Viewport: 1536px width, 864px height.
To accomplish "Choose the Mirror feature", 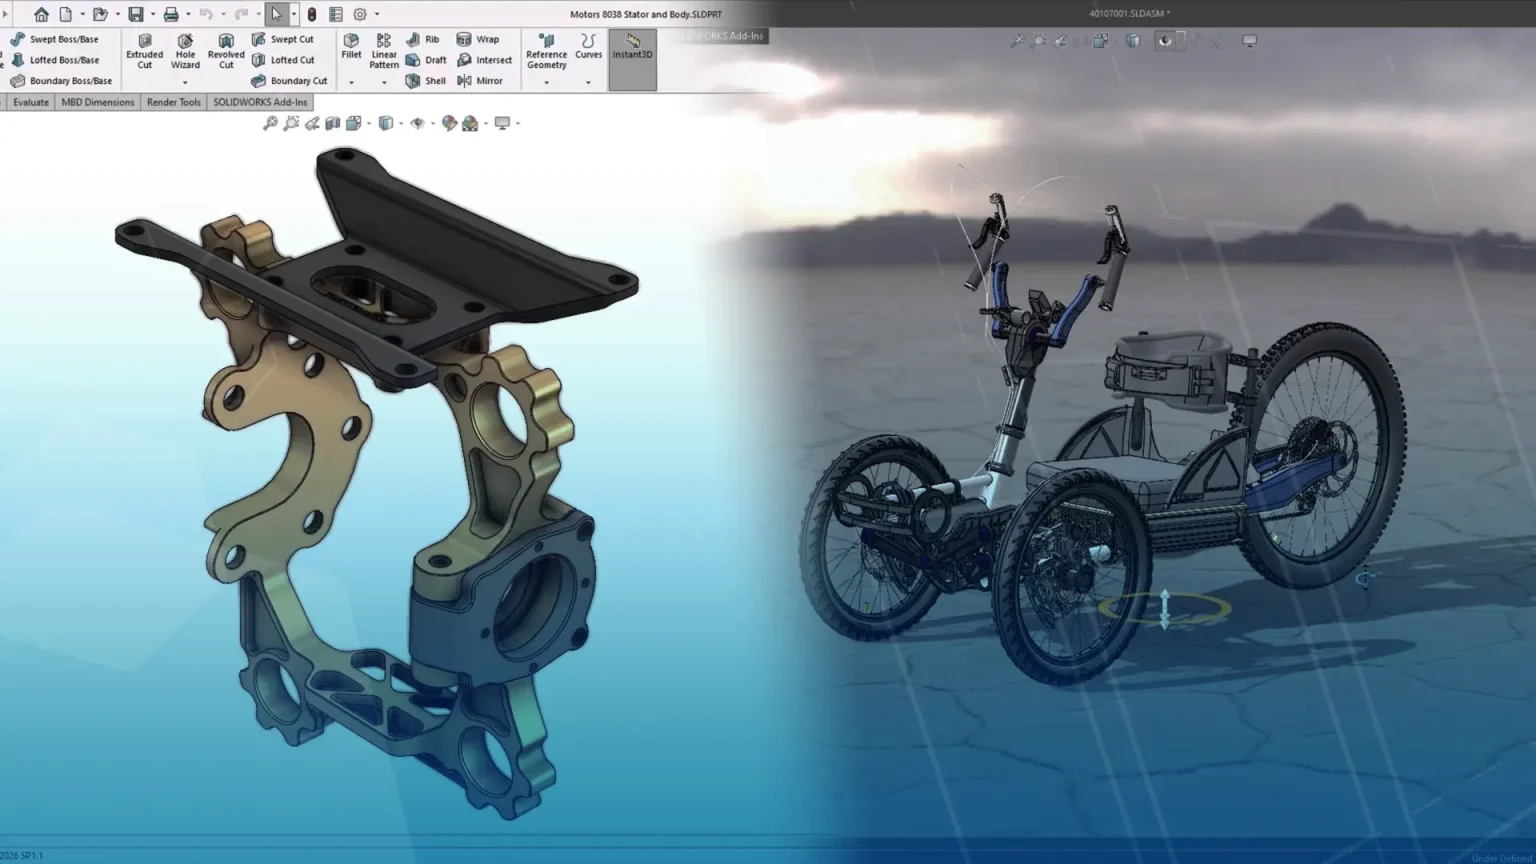I will coord(480,81).
